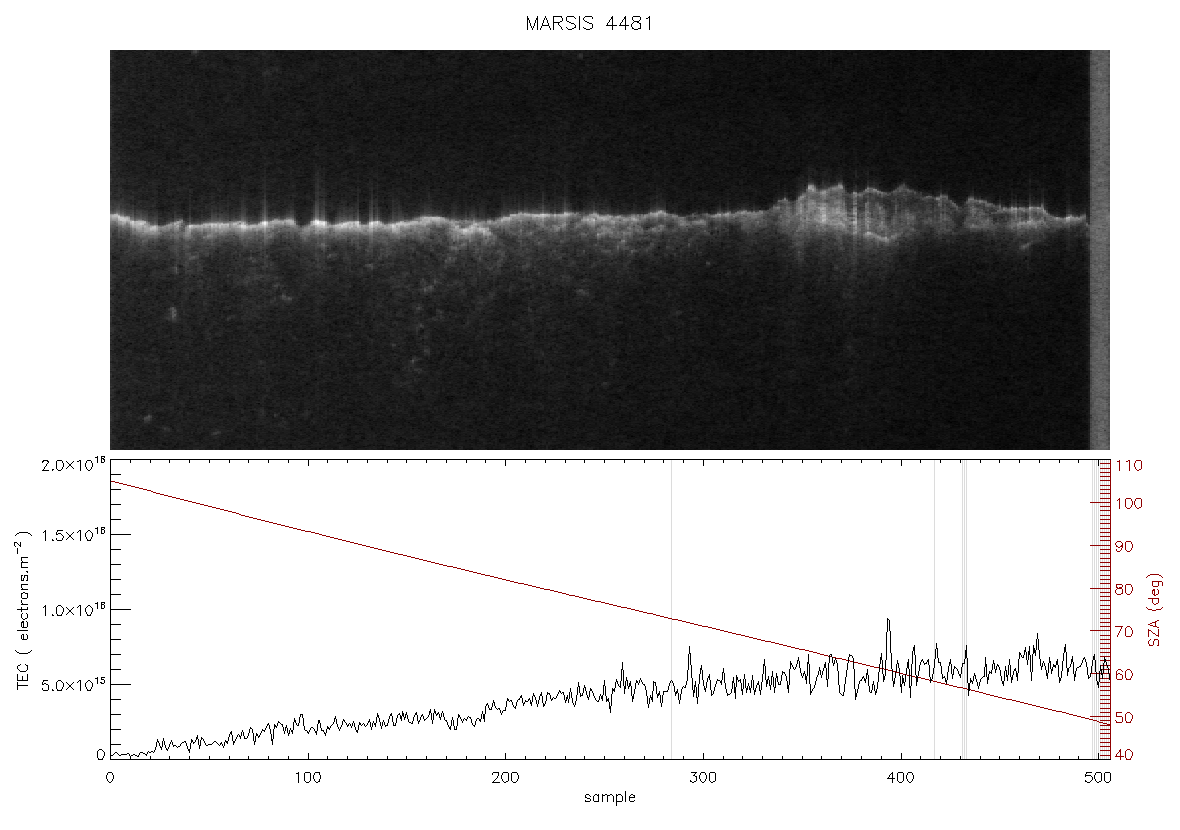Click the x-axis tick label 0
This screenshot has width=1180, height=830.
click(x=110, y=777)
